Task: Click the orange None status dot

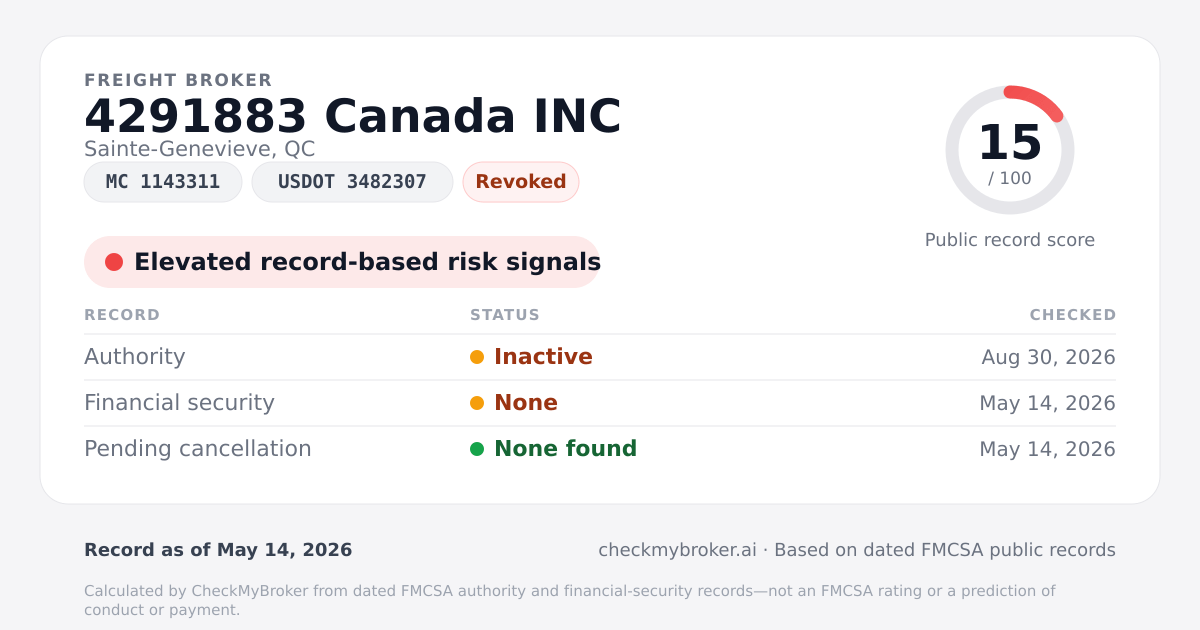Action: [x=477, y=403]
